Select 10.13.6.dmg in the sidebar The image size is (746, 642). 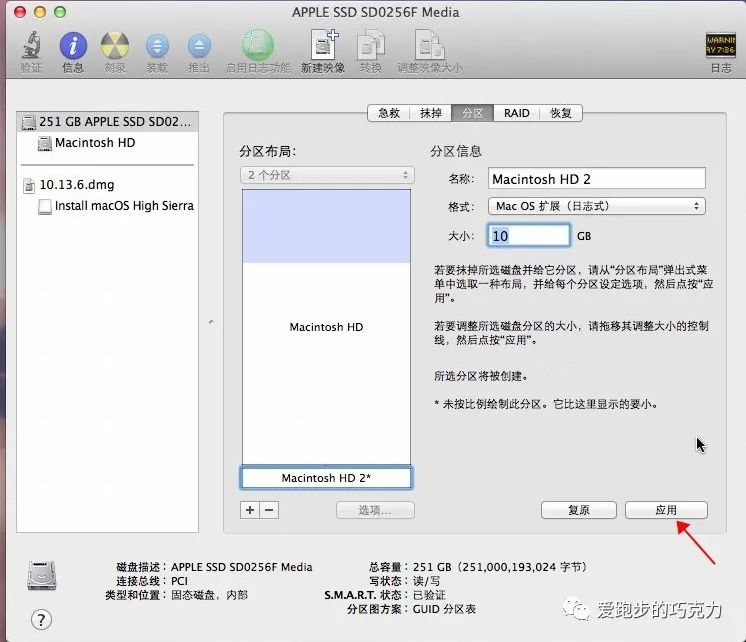pos(108,185)
